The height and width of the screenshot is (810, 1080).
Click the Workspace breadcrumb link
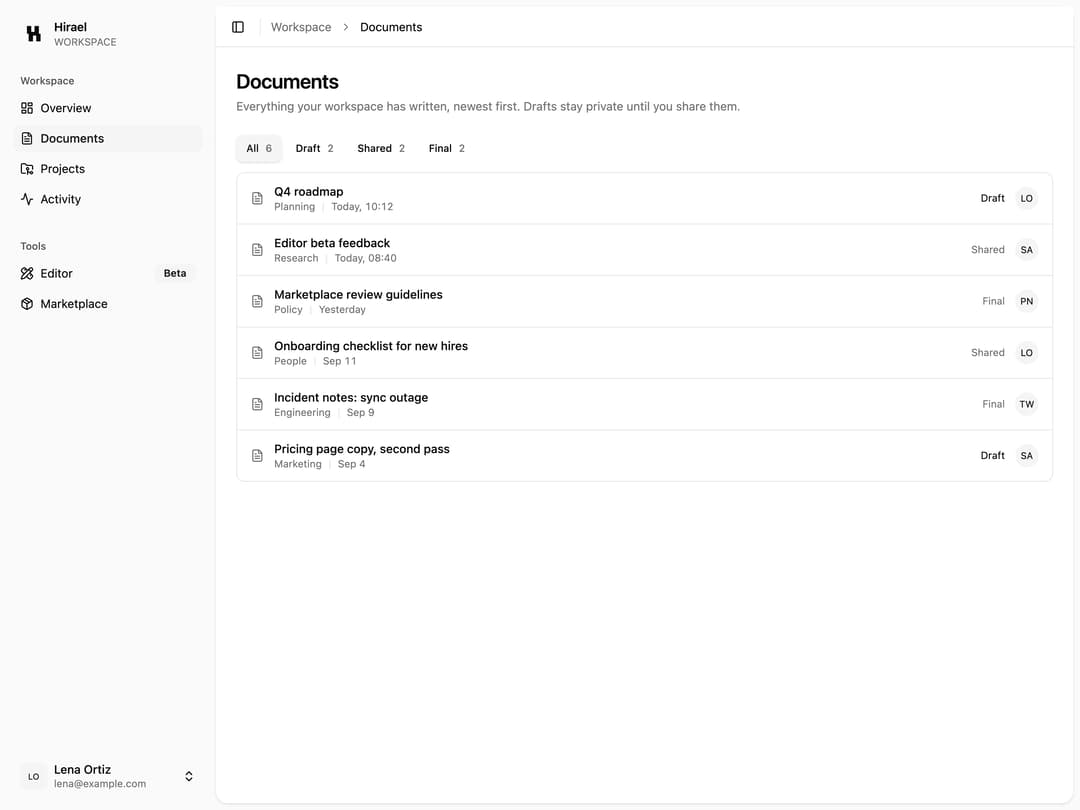[301, 27]
